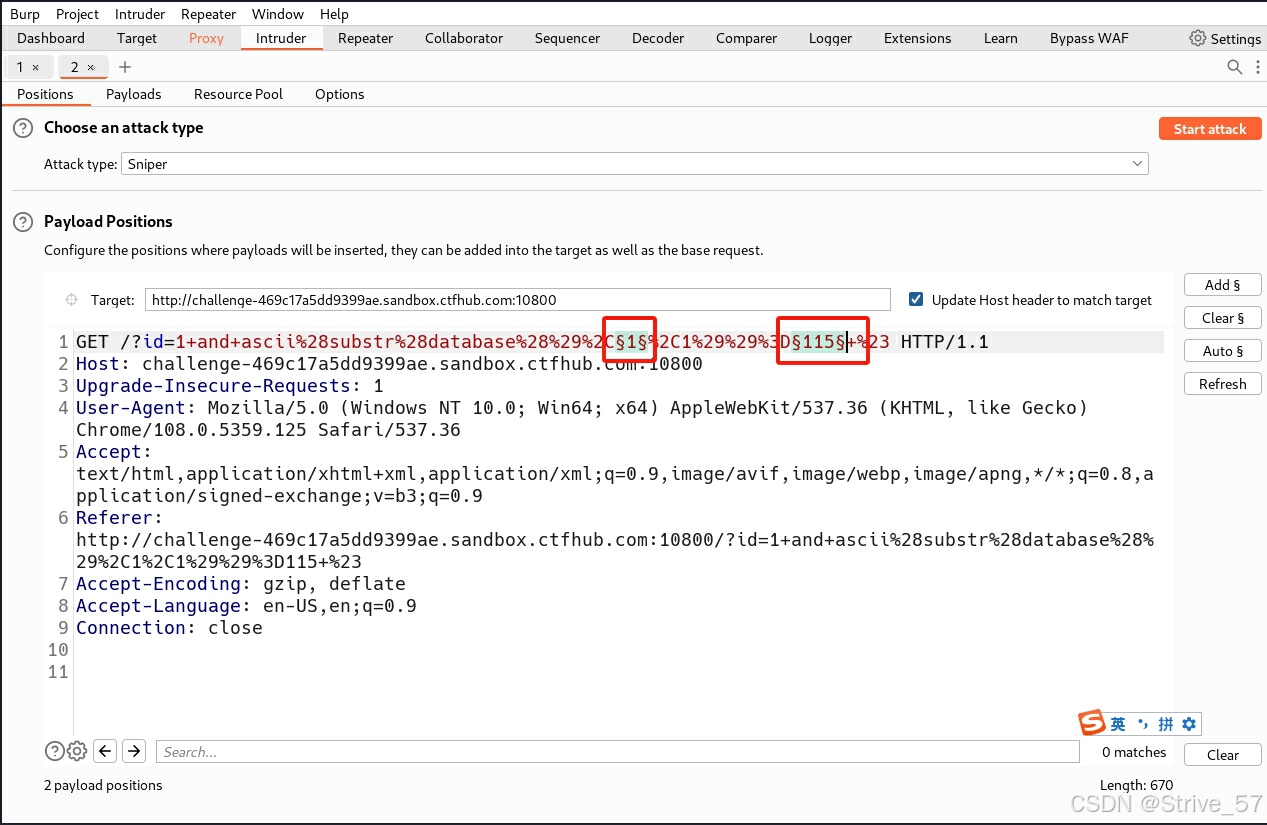
Task: Close Intruder tab 2
Action: (x=90, y=67)
